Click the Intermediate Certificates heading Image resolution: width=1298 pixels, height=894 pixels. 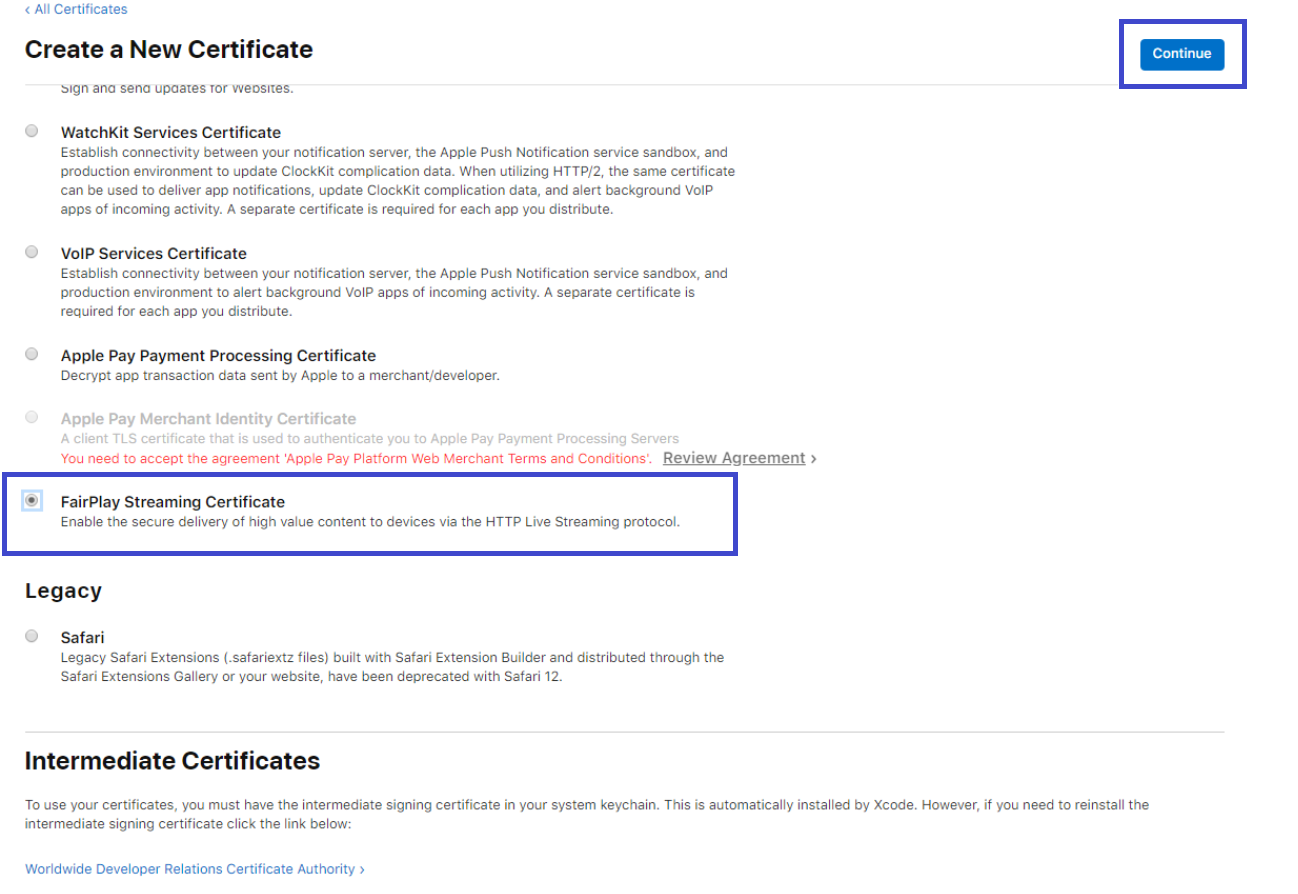pyautogui.click(x=173, y=761)
